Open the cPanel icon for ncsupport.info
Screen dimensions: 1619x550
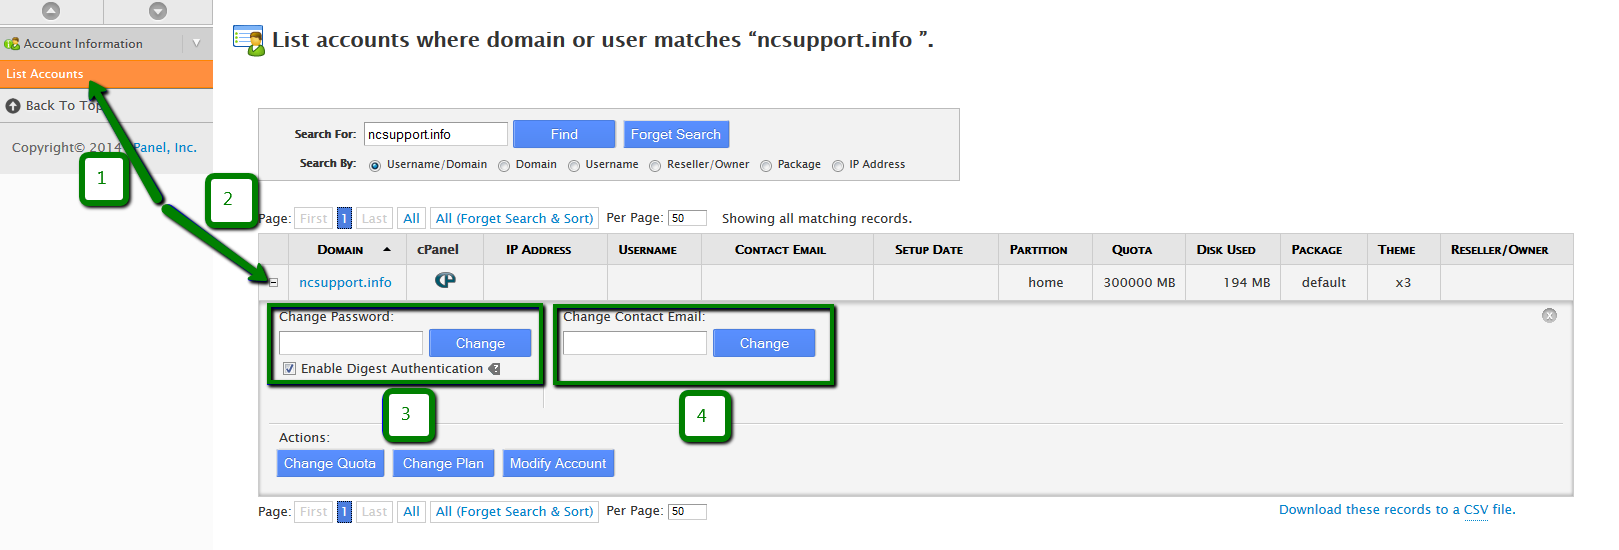pyautogui.click(x=445, y=281)
